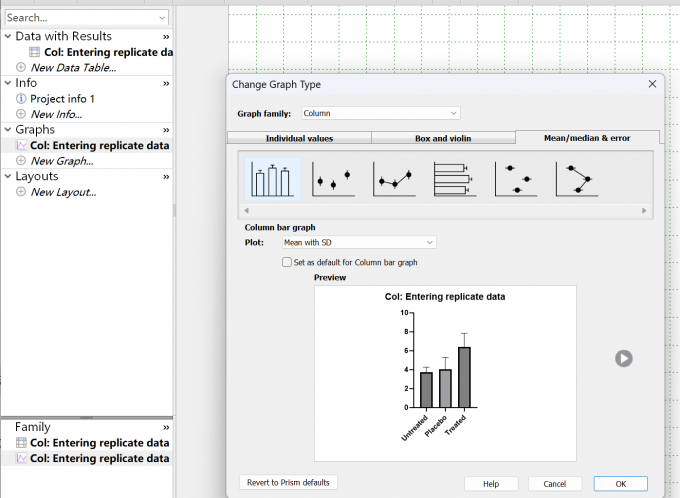The width and height of the screenshot is (680, 498).
Task: Open the navigator Search dropdown arrow
Action: click(x=162, y=18)
